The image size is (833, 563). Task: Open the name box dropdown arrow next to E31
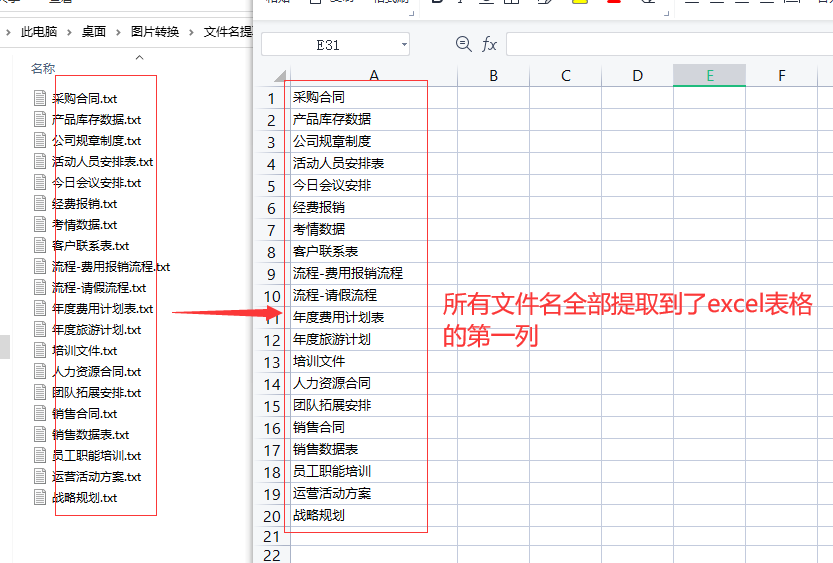404,45
